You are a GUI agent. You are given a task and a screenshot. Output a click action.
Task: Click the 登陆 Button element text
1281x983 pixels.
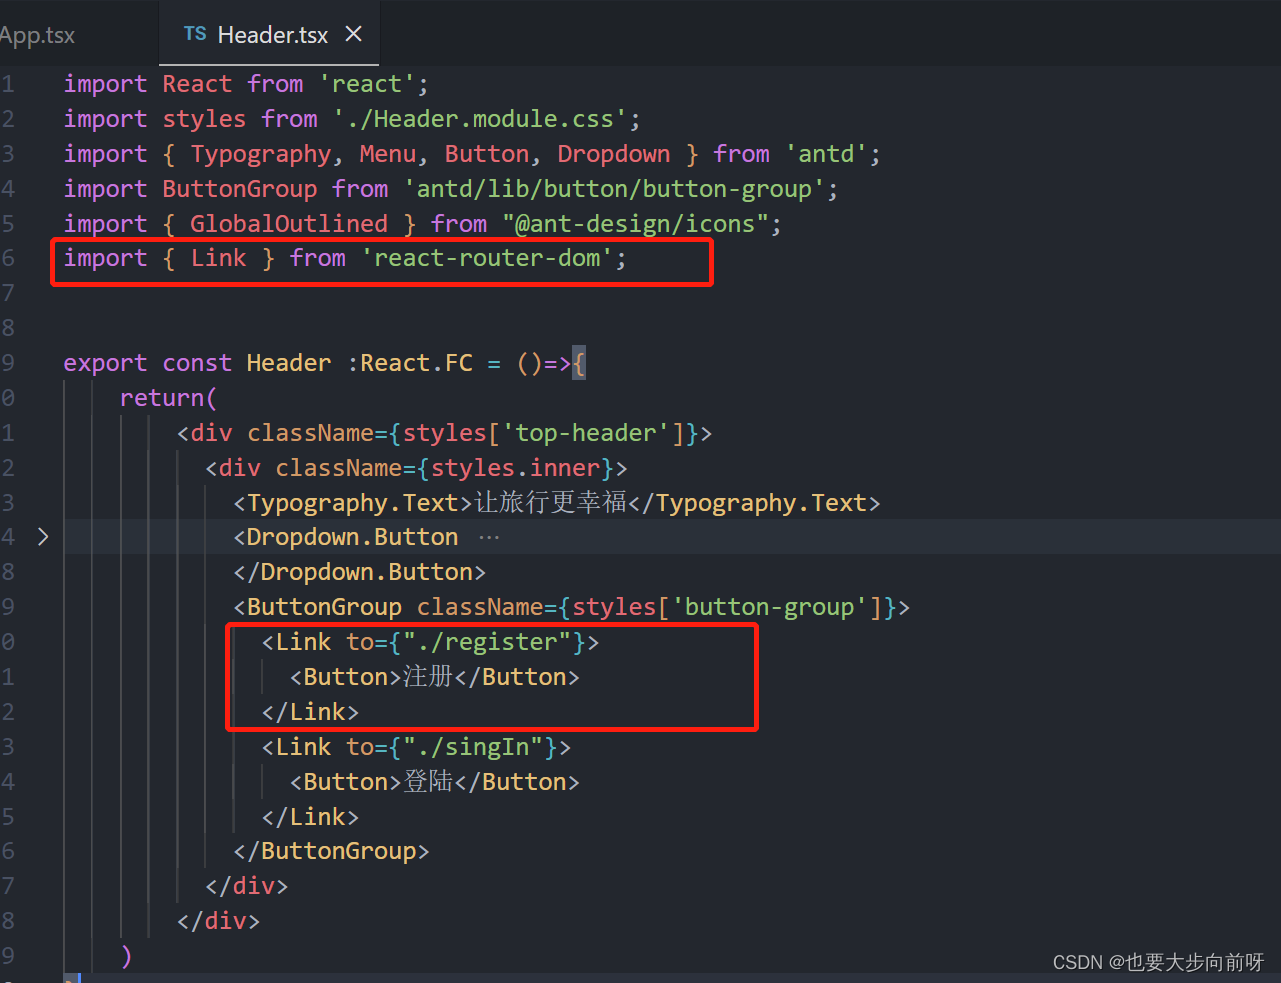point(428,781)
